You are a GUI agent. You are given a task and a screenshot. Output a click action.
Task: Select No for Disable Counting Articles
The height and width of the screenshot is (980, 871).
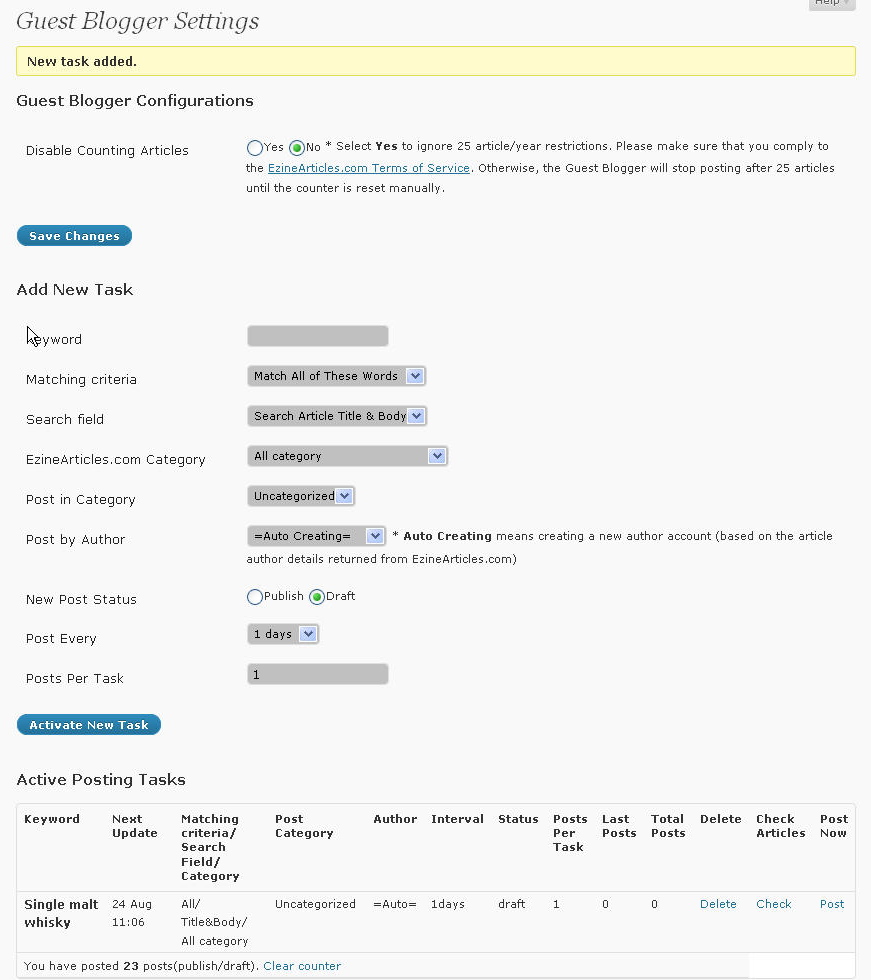(x=297, y=148)
